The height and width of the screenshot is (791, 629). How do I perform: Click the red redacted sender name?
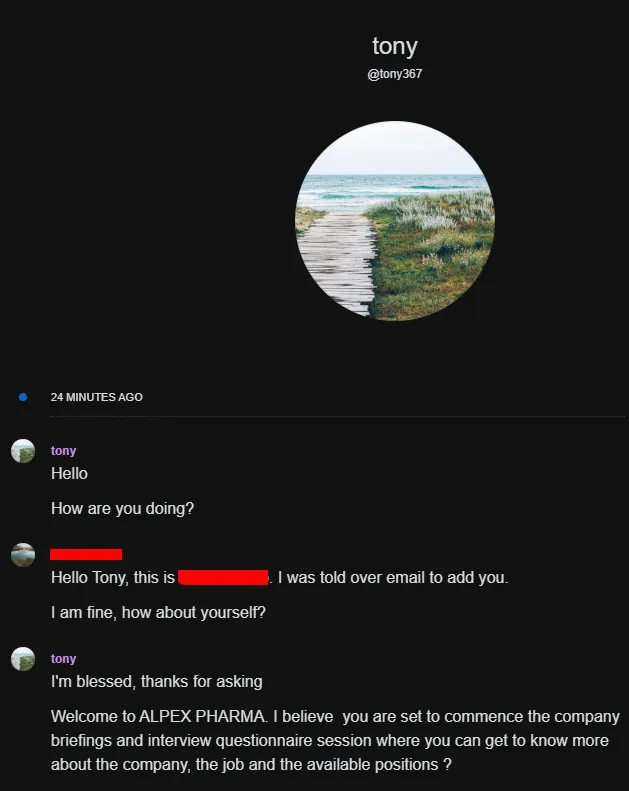coord(86,554)
